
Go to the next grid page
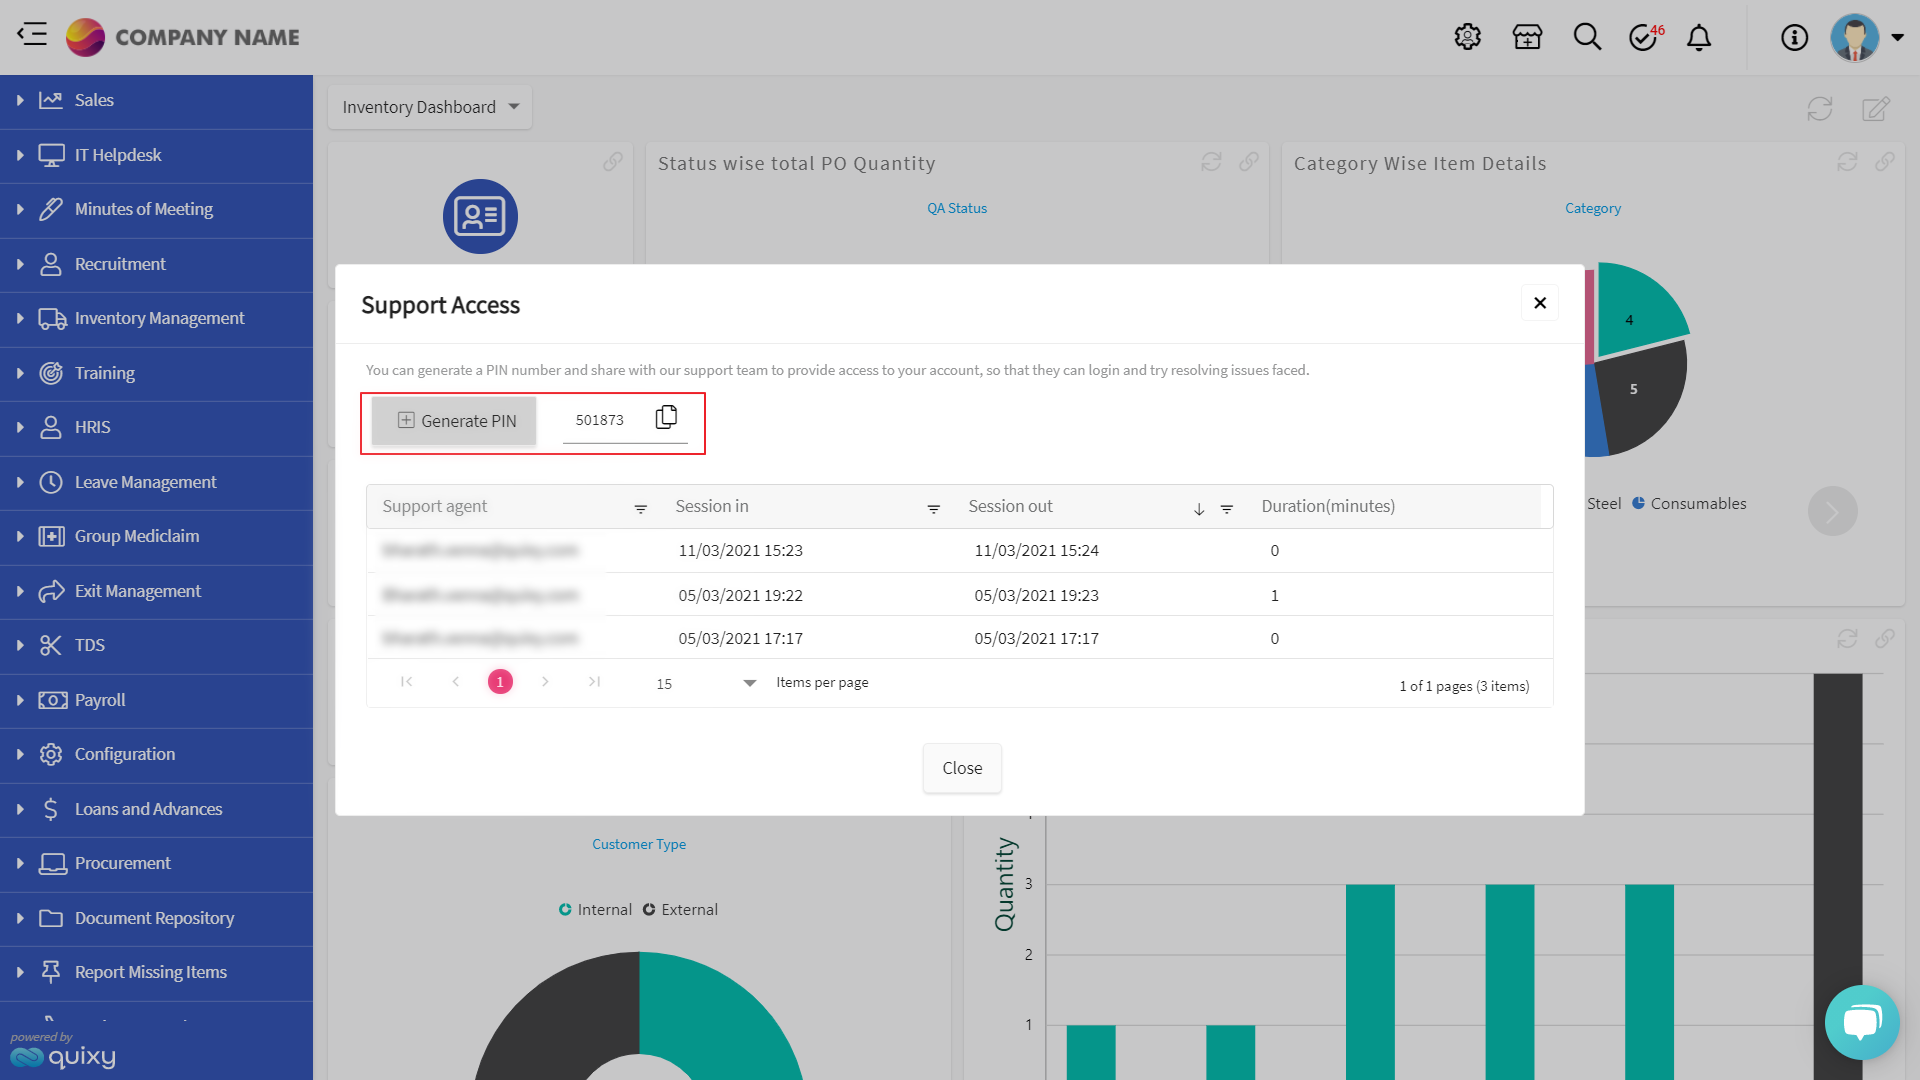click(x=545, y=682)
